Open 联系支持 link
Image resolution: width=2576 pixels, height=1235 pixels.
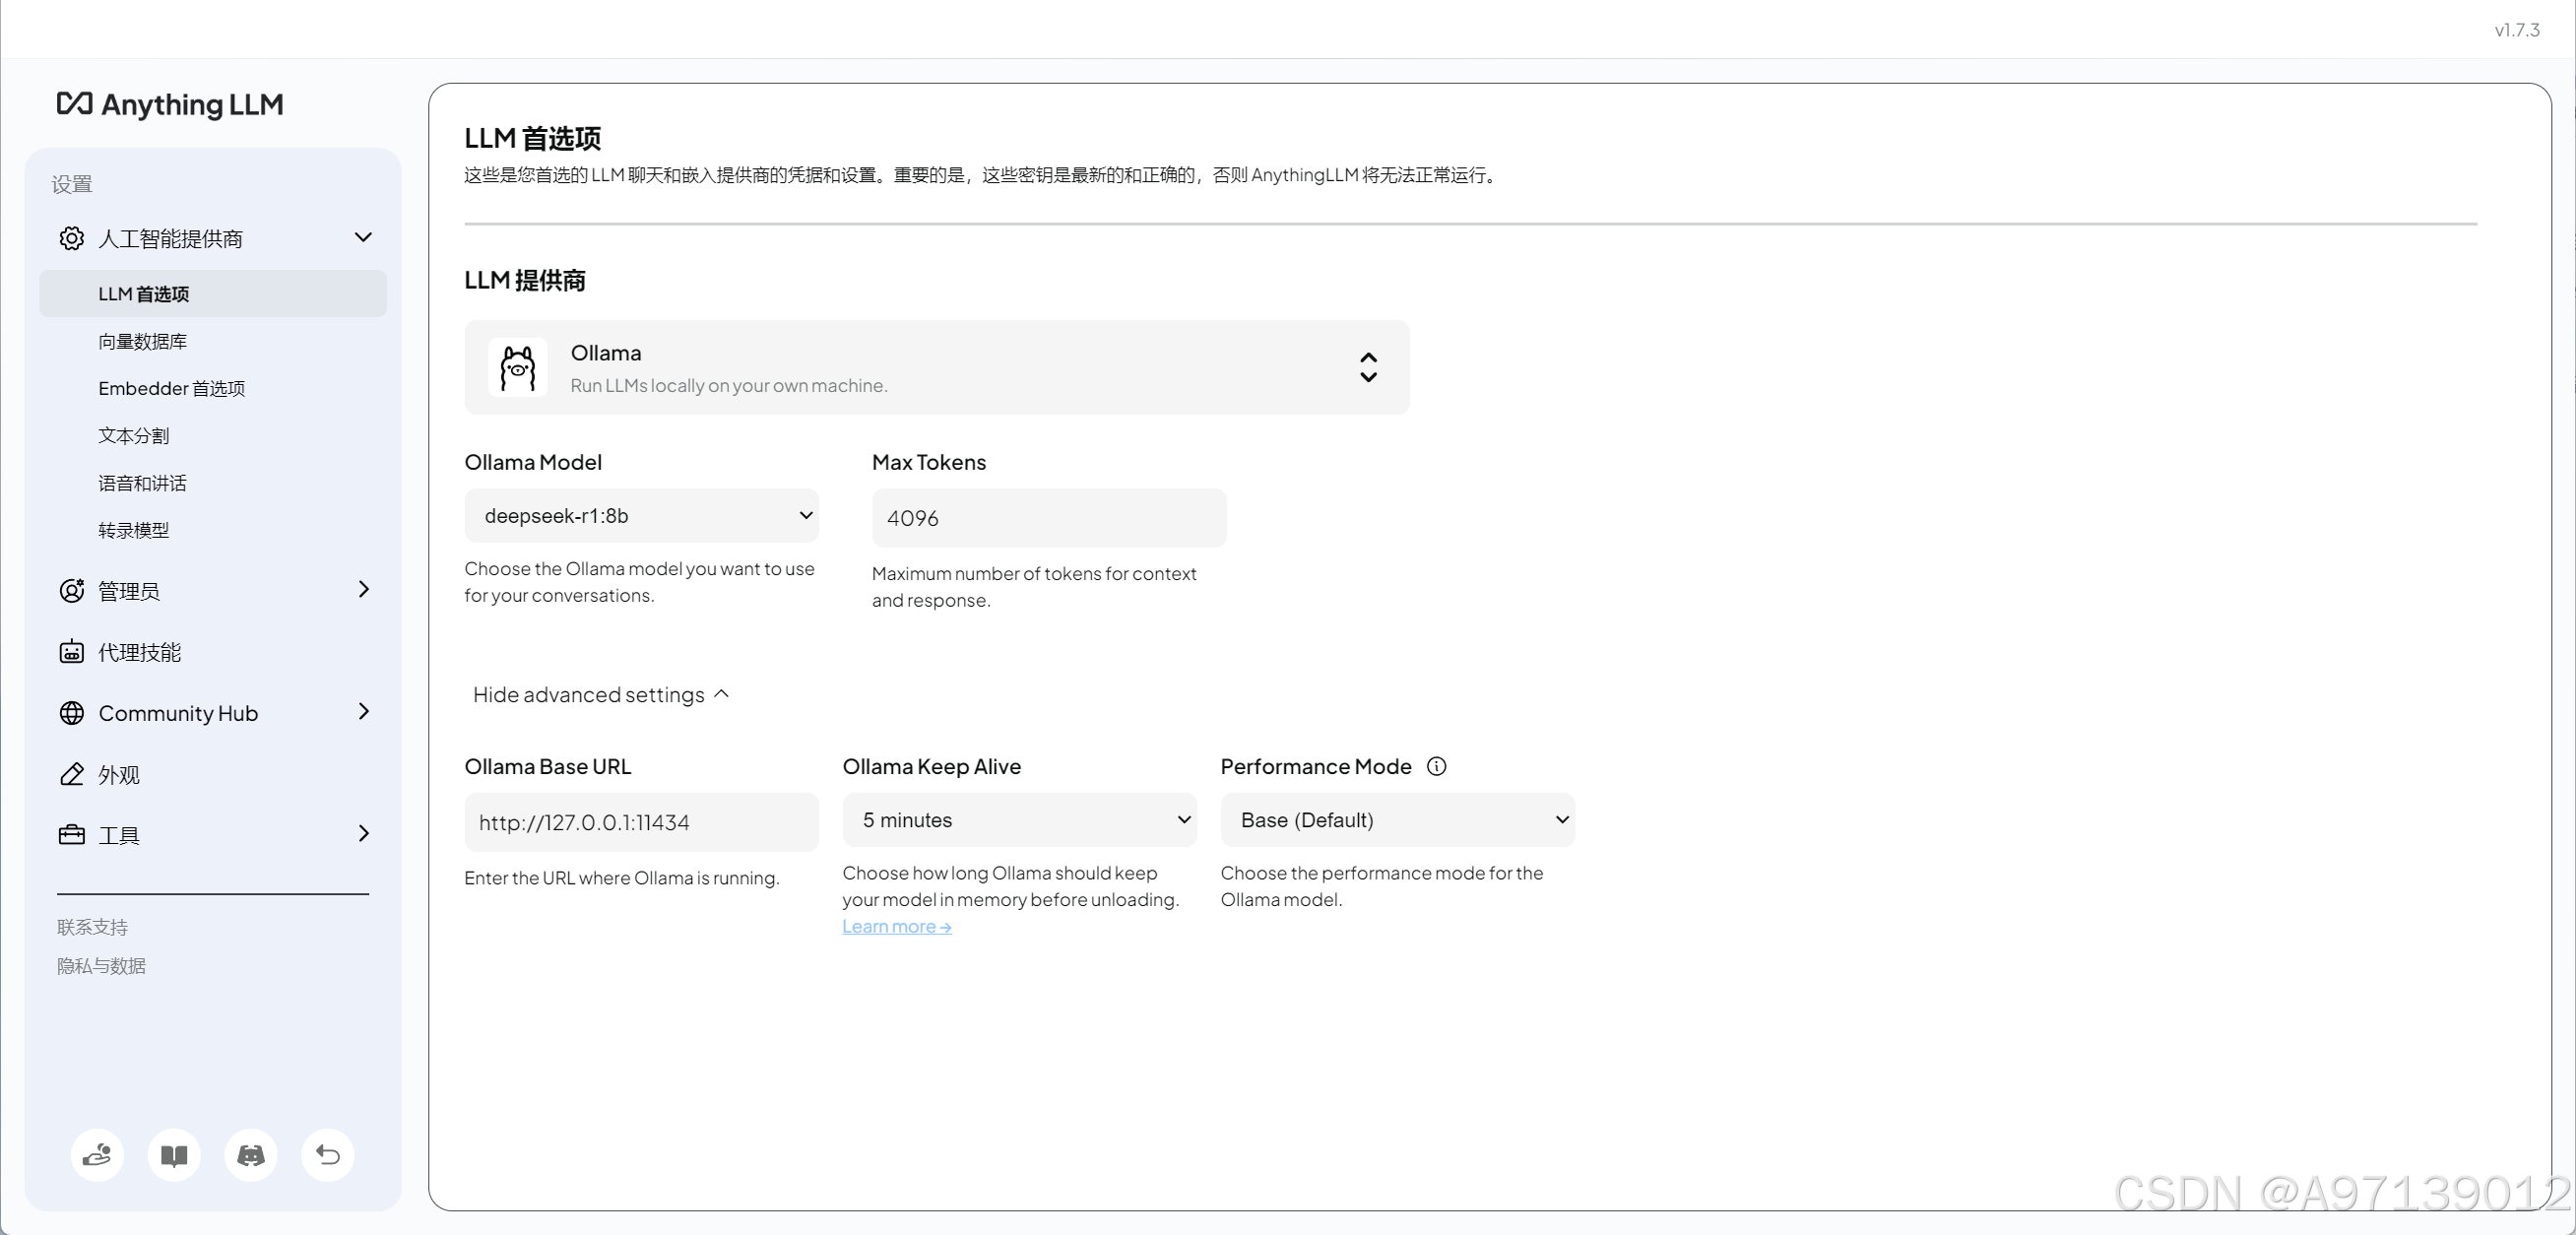click(x=93, y=928)
